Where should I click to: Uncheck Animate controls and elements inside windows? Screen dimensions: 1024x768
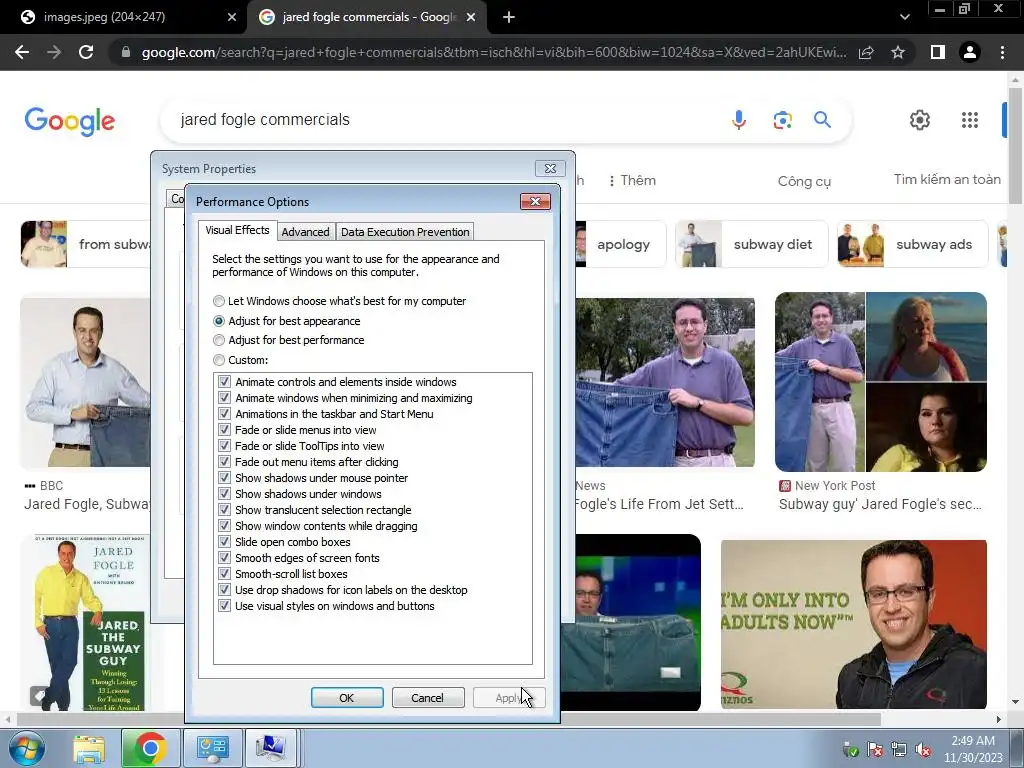(224, 381)
